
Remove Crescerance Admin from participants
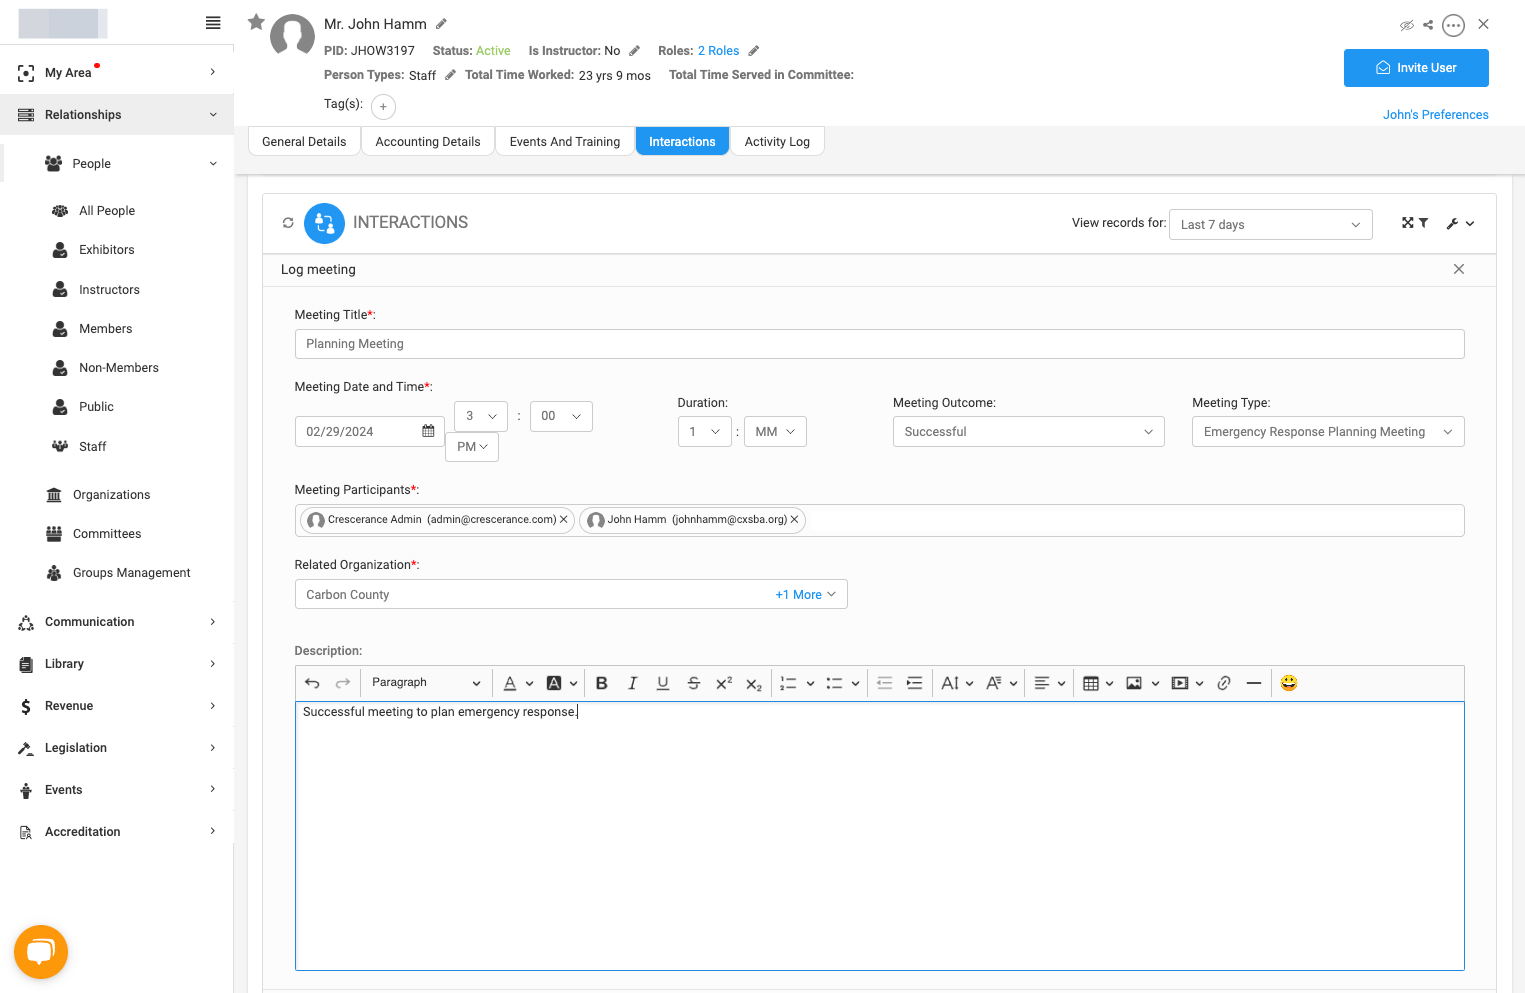point(564,520)
